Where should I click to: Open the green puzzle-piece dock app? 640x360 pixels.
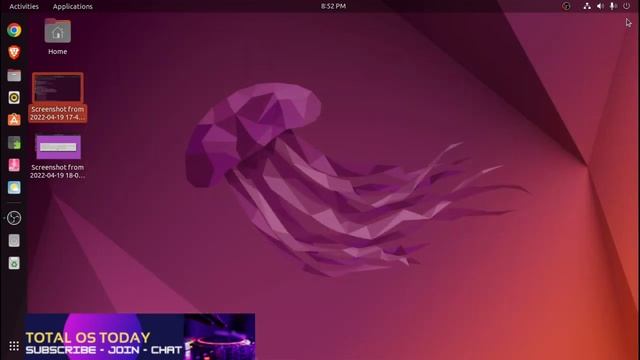[x=14, y=143]
